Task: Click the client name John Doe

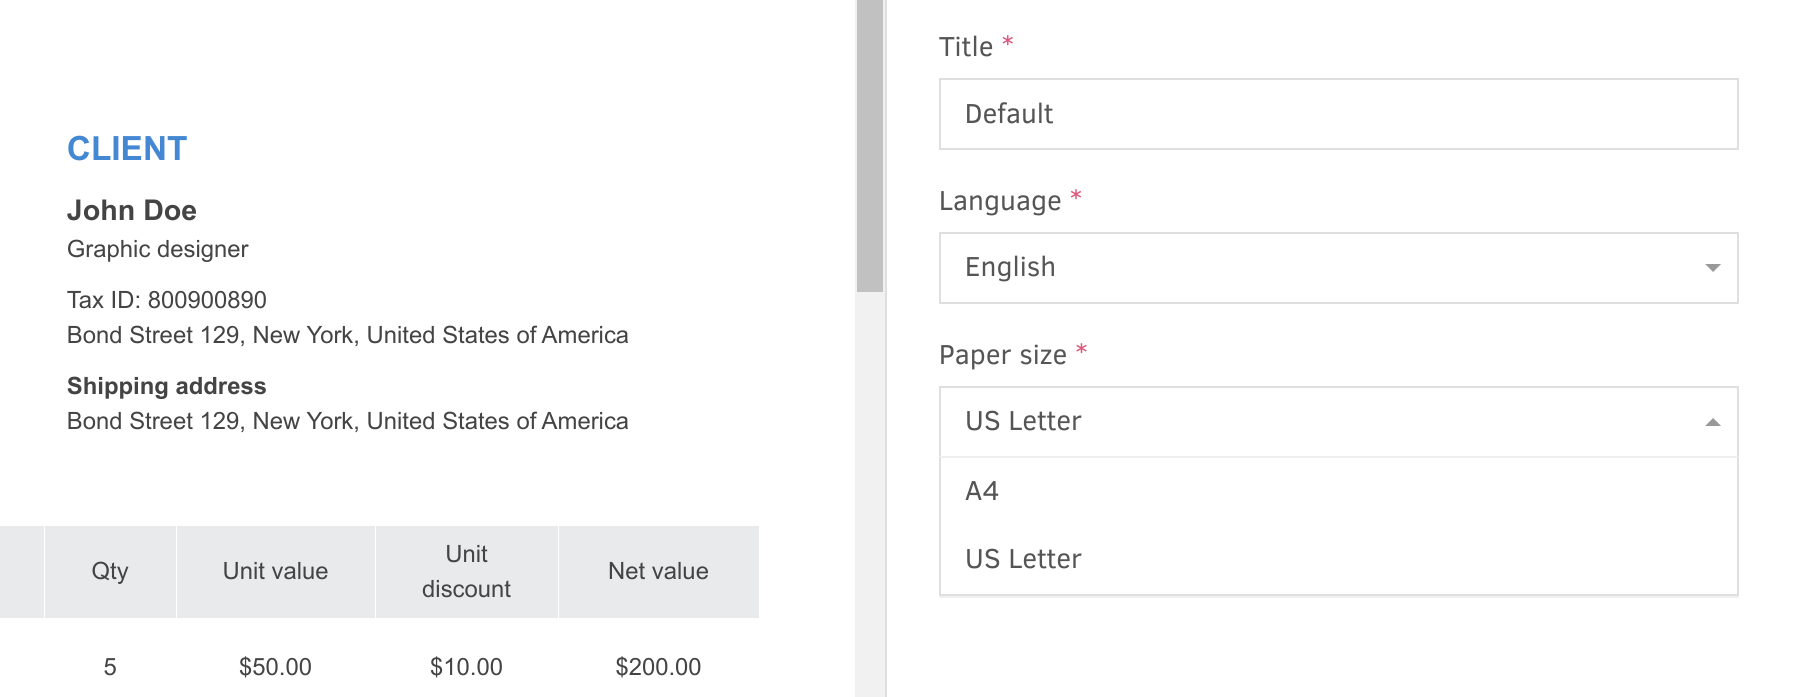Action: click(x=131, y=210)
